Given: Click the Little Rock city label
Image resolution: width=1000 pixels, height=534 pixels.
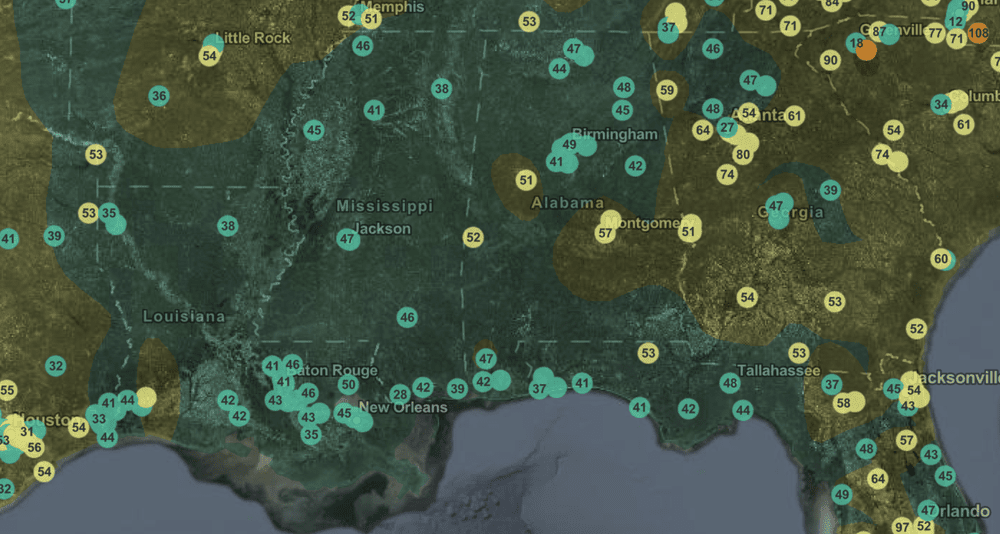Looking at the screenshot, I should pyautogui.click(x=253, y=38).
